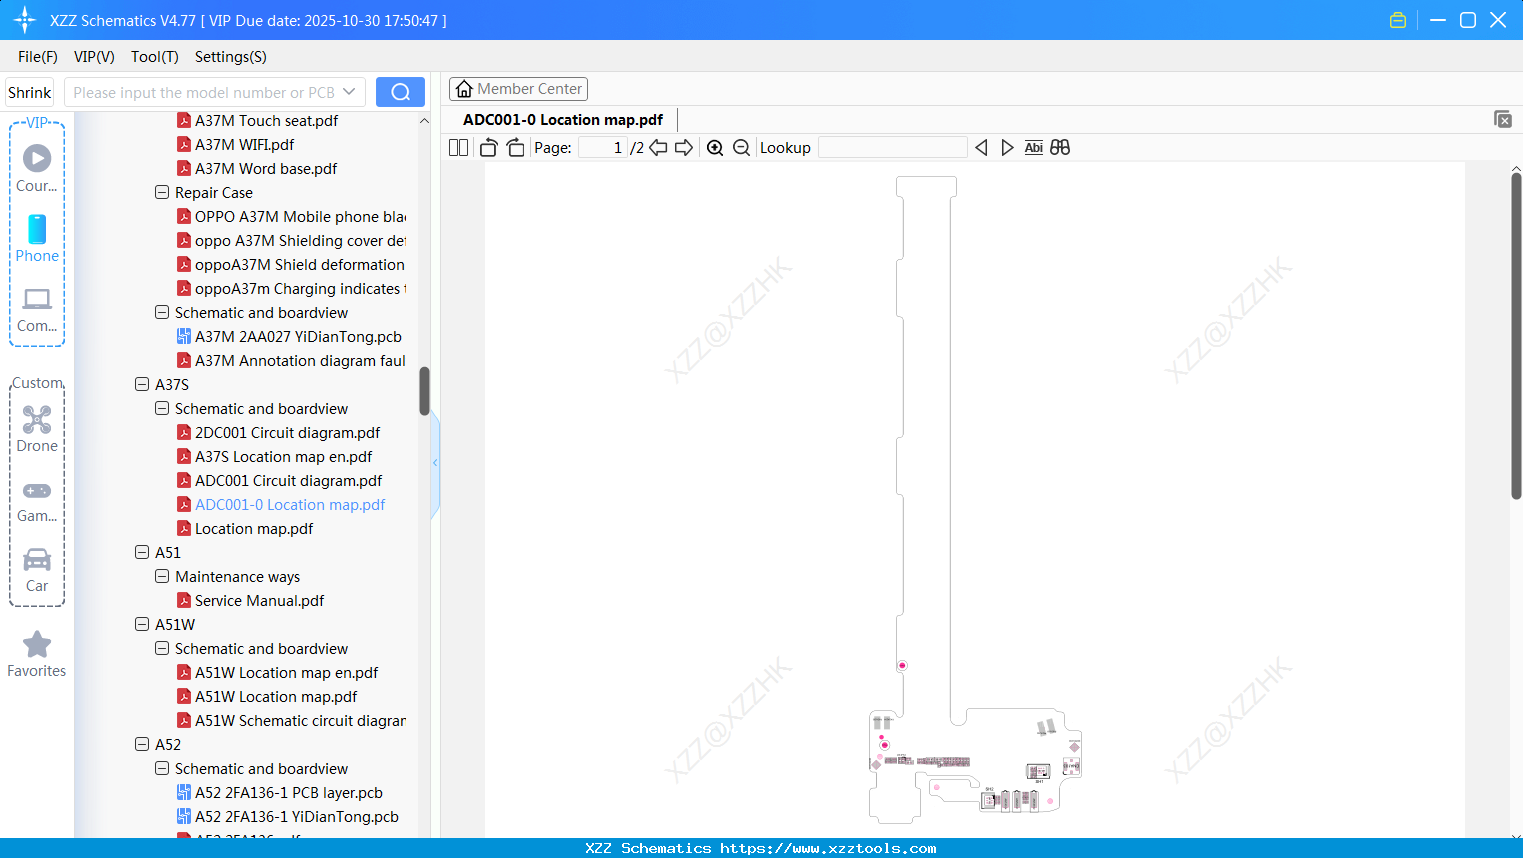
Task: Open oppoA37M Shield deformation file
Action: coord(299,264)
